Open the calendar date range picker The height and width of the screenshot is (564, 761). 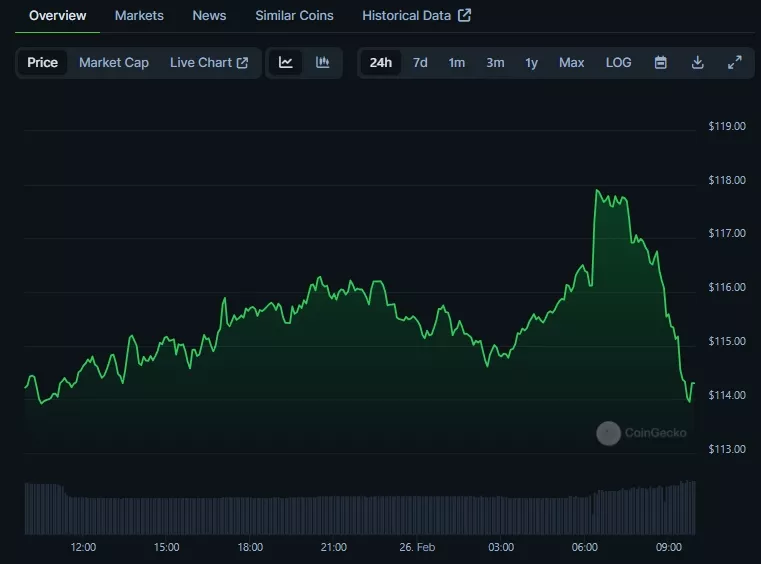[x=661, y=62]
